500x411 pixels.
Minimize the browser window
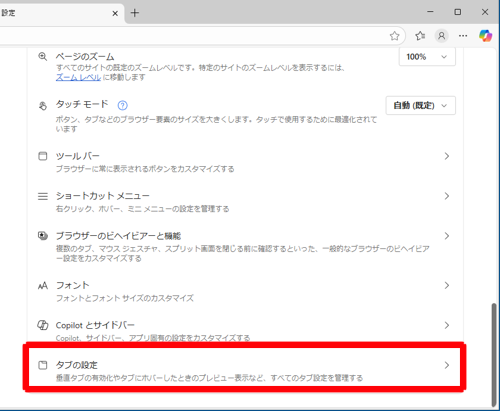[x=430, y=12]
